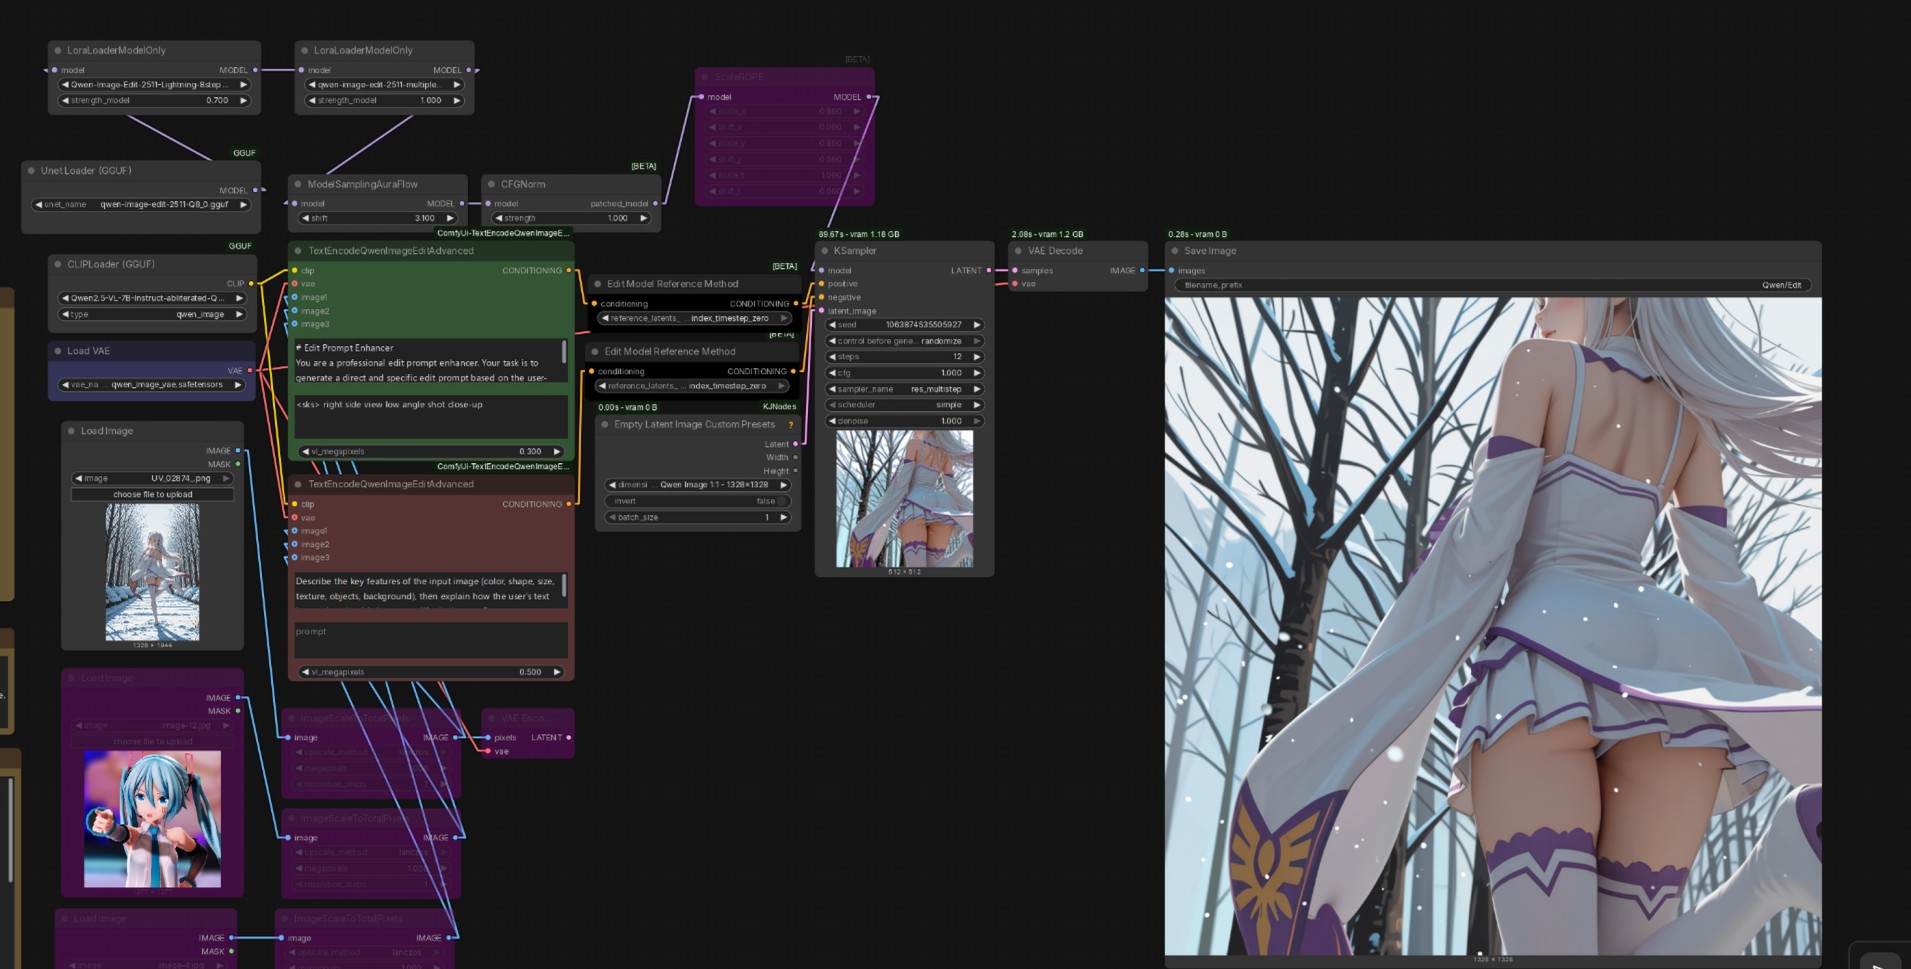Viewport: 1911px width, 969px height.
Task: Click the negative input socket on KSampler
Action: coord(821,297)
